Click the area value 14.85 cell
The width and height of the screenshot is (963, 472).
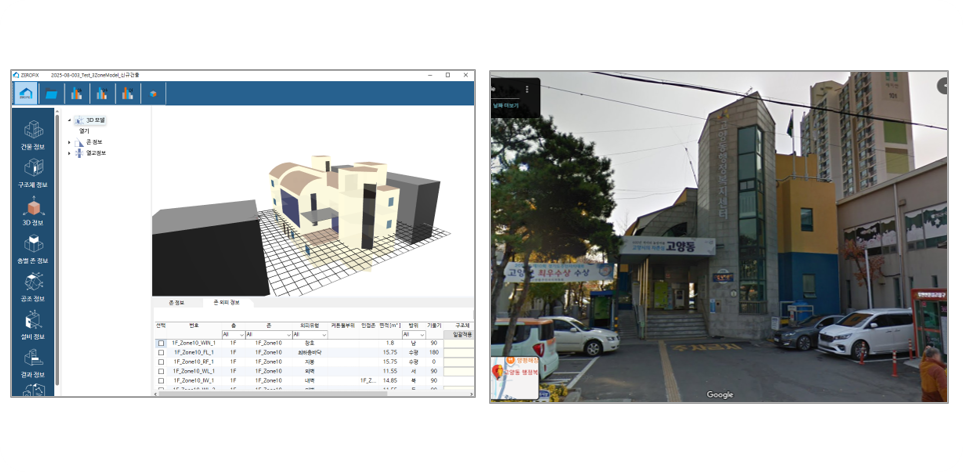[x=389, y=381]
